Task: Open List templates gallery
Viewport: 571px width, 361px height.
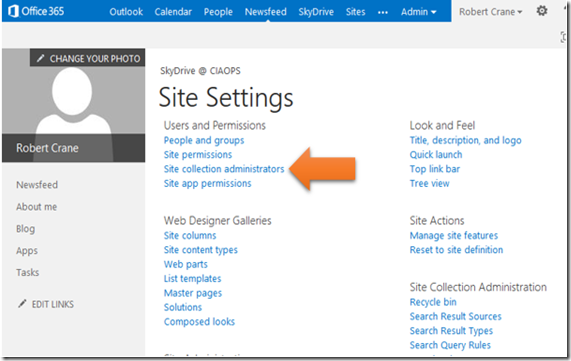Action: (x=192, y=279)
